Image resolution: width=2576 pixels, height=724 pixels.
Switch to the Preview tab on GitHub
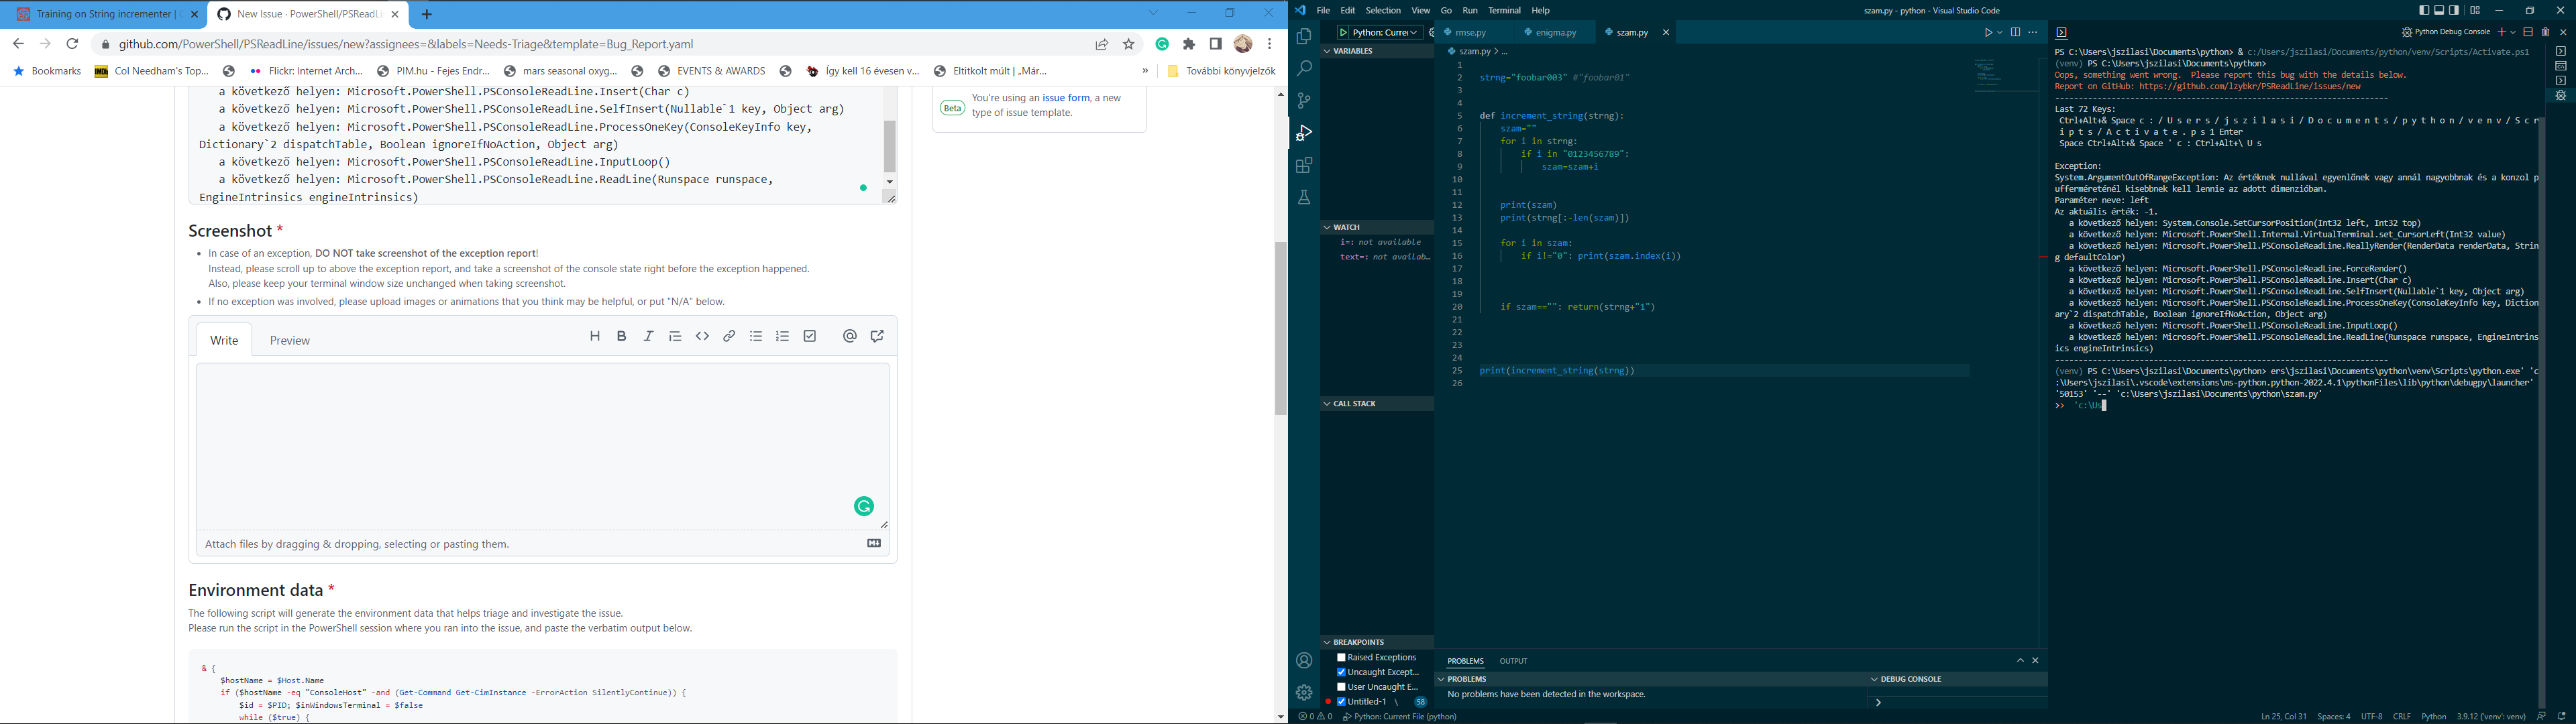tap(290, 341)
